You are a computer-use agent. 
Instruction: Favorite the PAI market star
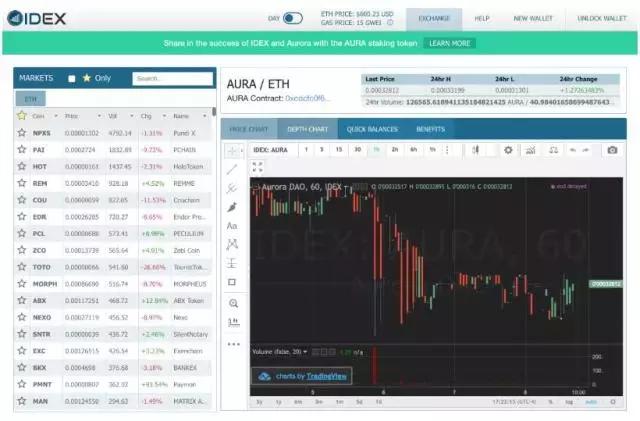pyautogui.click(x=22, y=149)
